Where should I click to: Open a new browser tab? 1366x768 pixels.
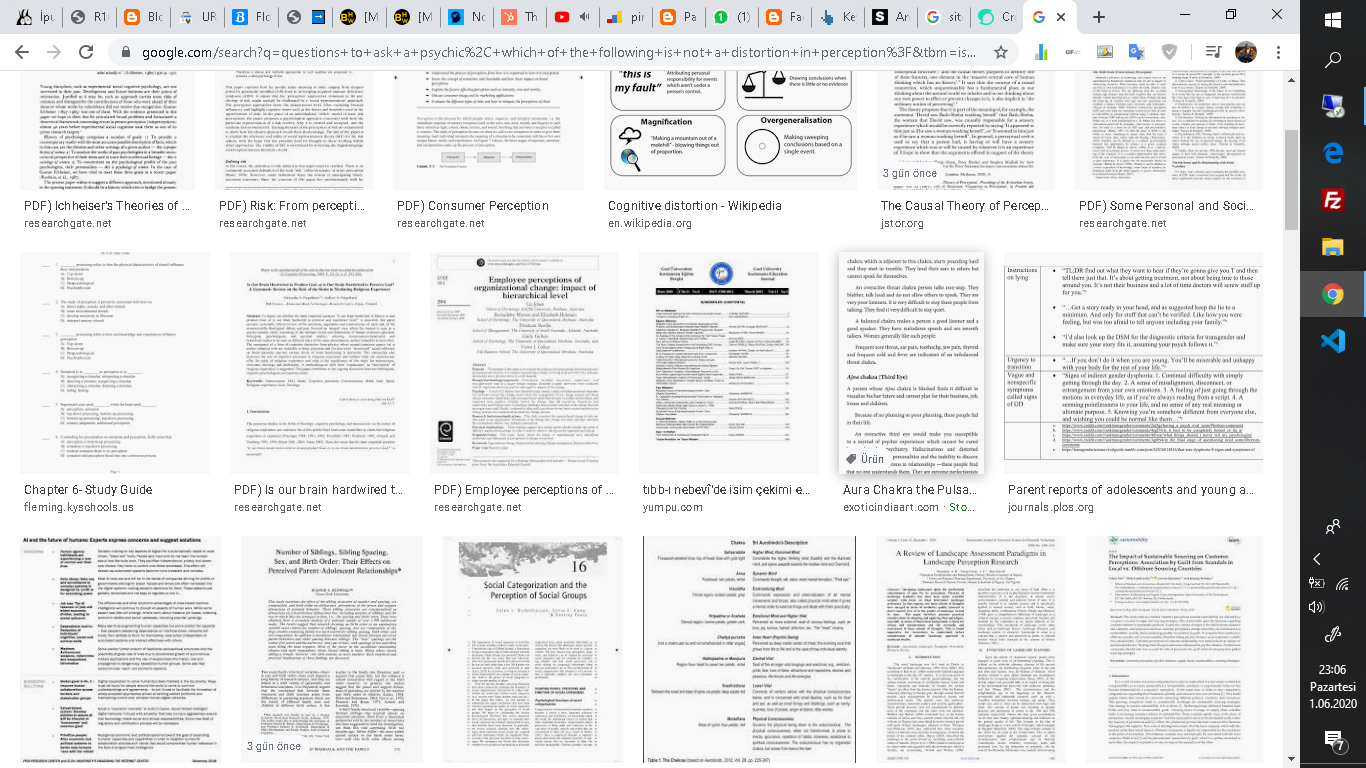click(x=1099, y=17)
